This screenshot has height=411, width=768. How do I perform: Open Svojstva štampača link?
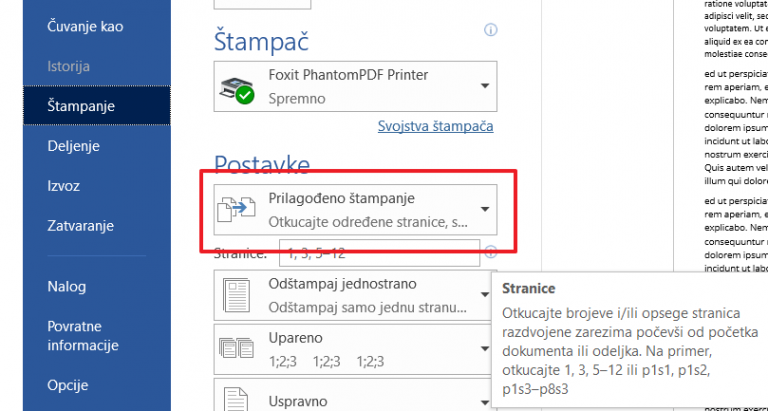(435, 126)
